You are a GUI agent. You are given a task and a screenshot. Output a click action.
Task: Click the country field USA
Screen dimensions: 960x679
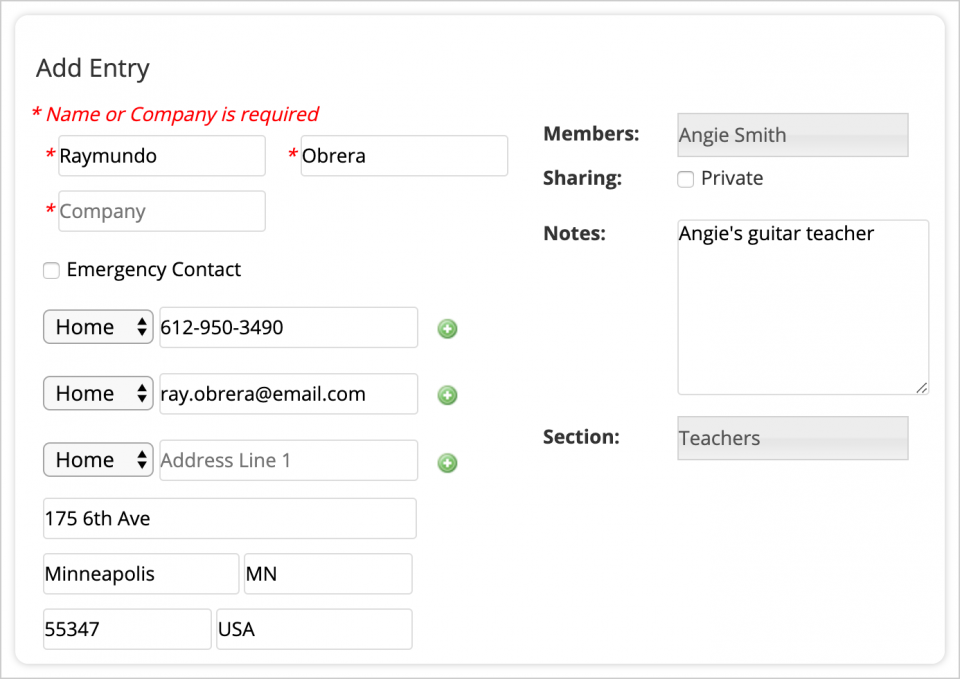pyautogui.click(x=315, y=629)
